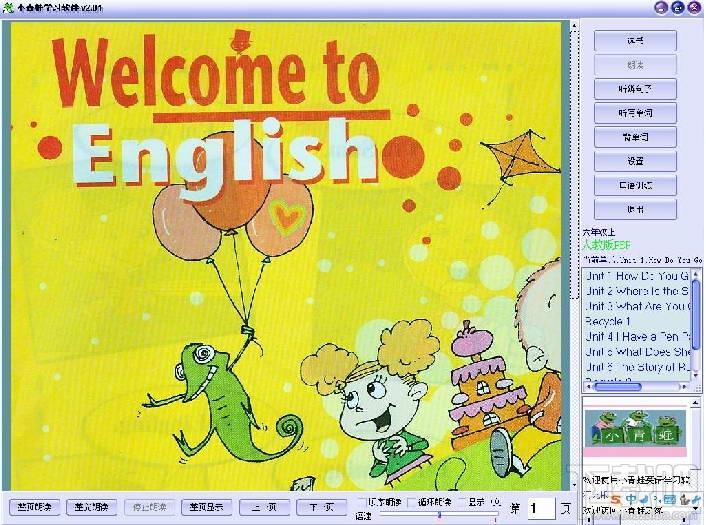Click the 语速 speed slider handle
The width and height of the screenshot is (706, 525).
(x=439, y=514)
